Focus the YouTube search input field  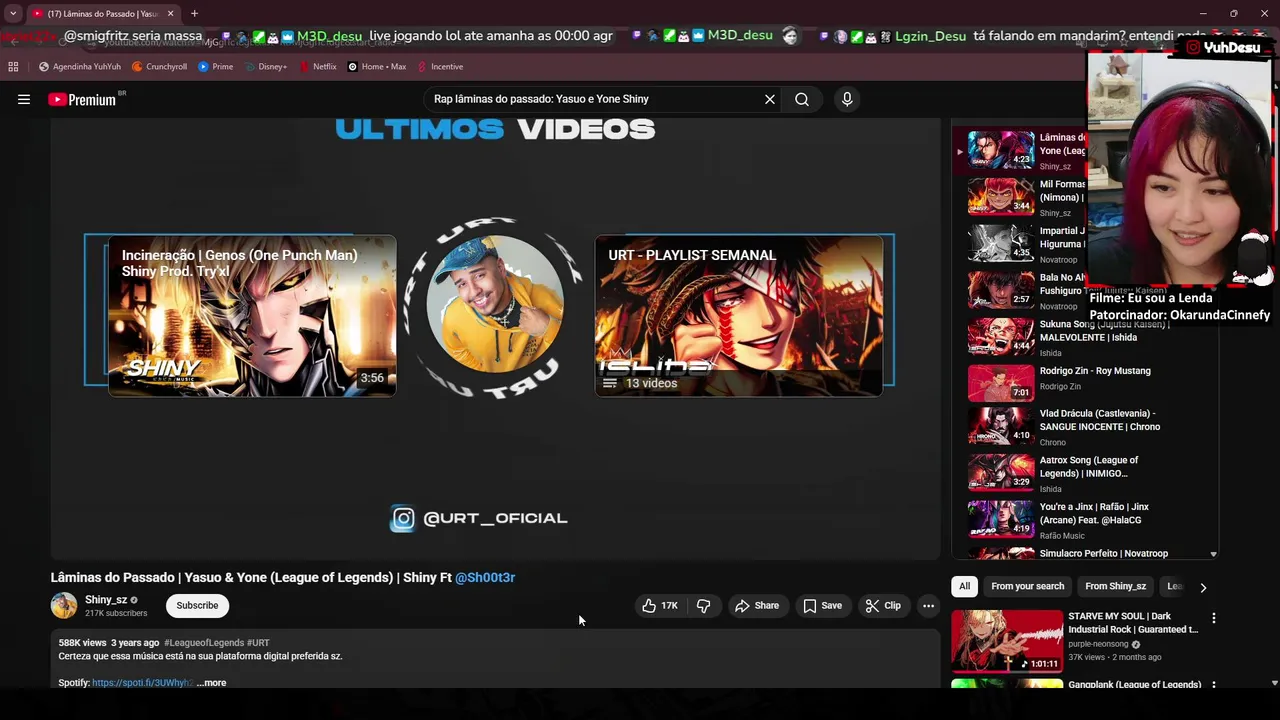tap(590, 99)
